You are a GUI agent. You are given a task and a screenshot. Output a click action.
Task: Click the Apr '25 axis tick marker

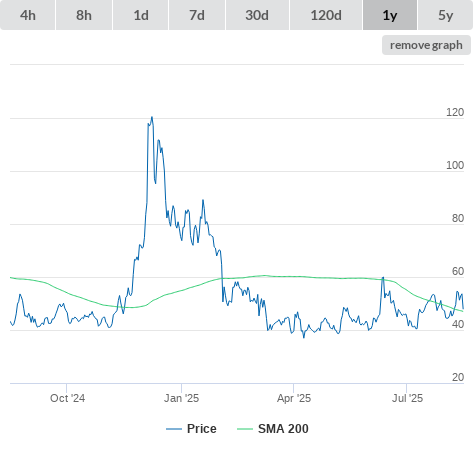[293, 388]
